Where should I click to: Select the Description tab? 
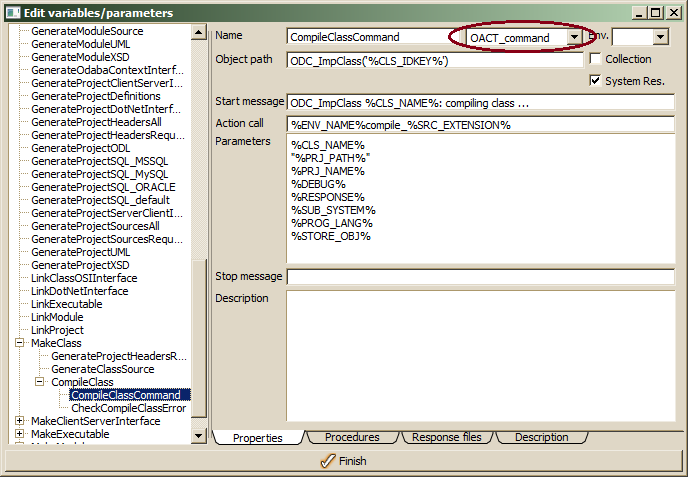coord(541,437)
